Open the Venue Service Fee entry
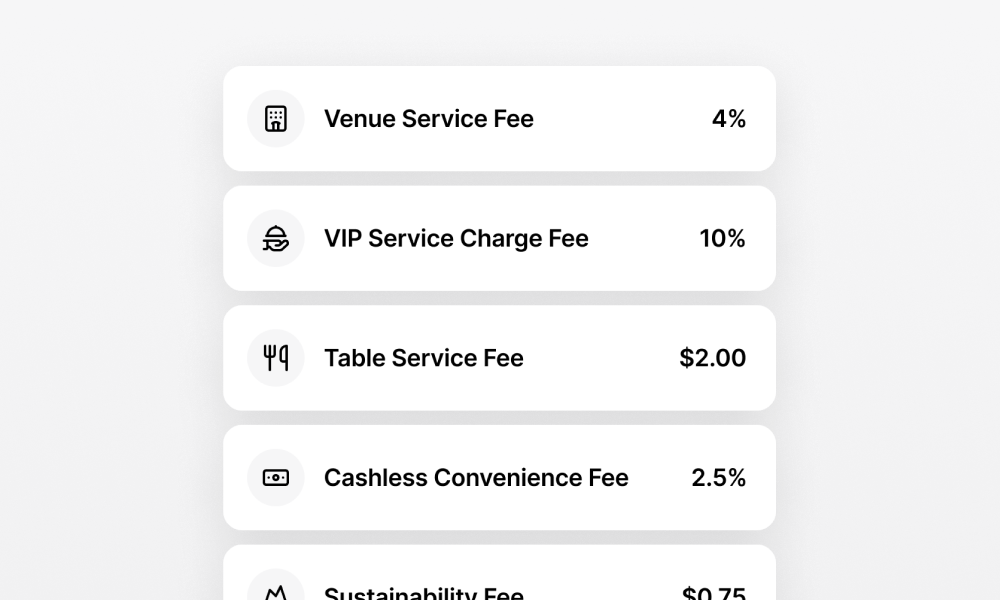The image size is (1000, 600). (500, 118)
